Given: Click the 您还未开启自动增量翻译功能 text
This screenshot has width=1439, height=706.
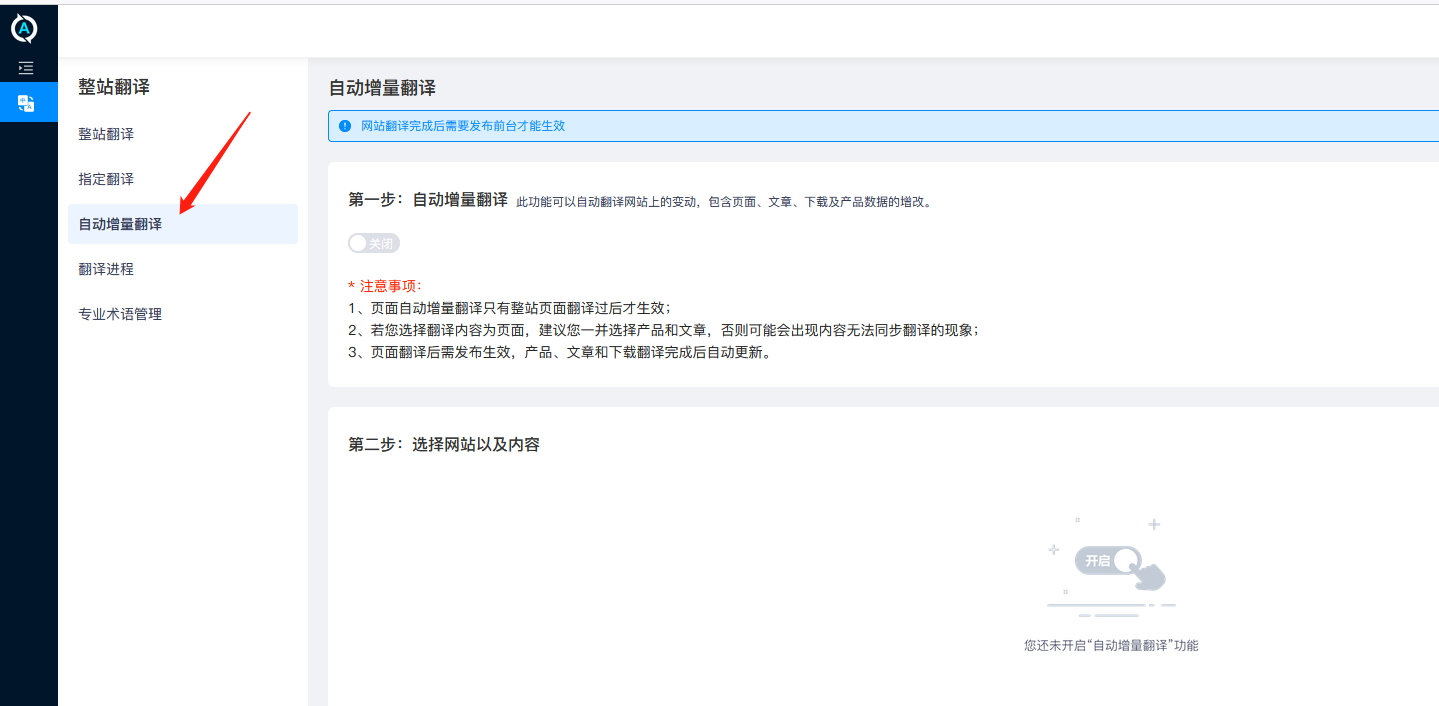Looking at the screenshot, I should pos(1110,644).
